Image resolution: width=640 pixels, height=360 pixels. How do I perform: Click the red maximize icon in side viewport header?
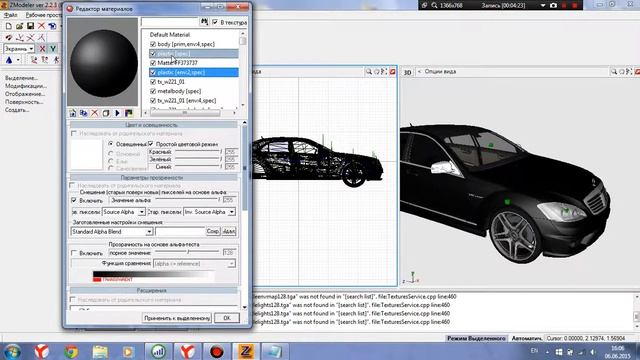393,71
